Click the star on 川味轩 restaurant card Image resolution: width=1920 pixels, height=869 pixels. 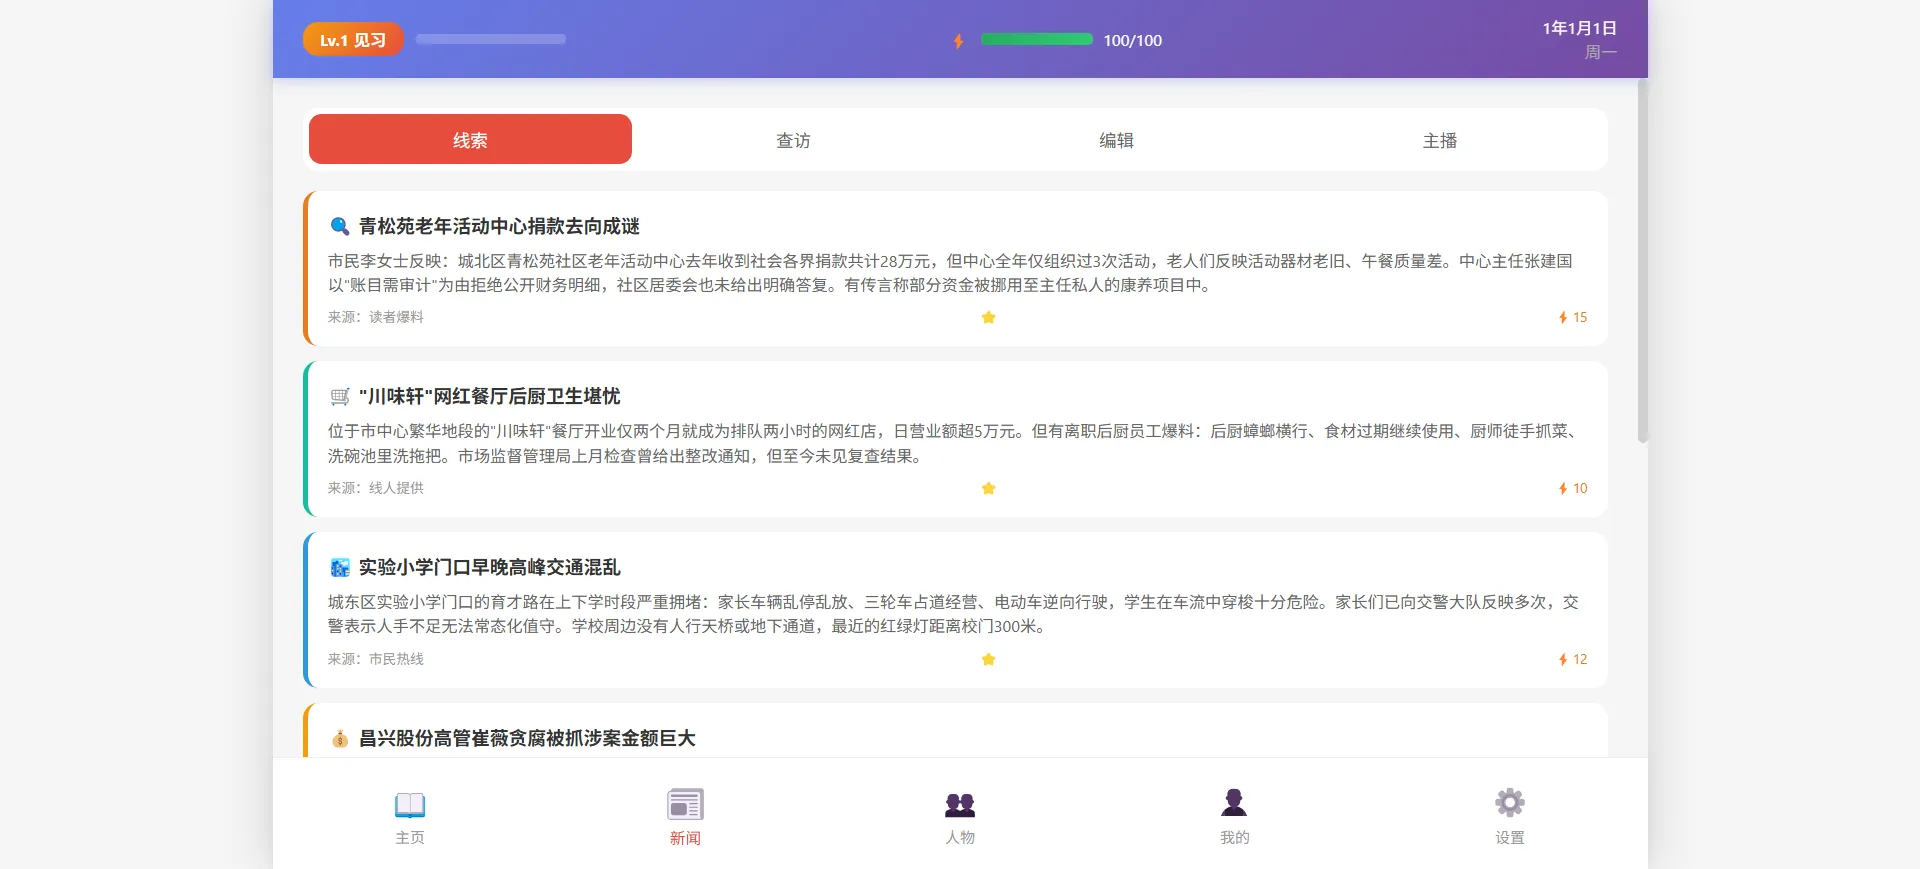(x=988, y=488)
